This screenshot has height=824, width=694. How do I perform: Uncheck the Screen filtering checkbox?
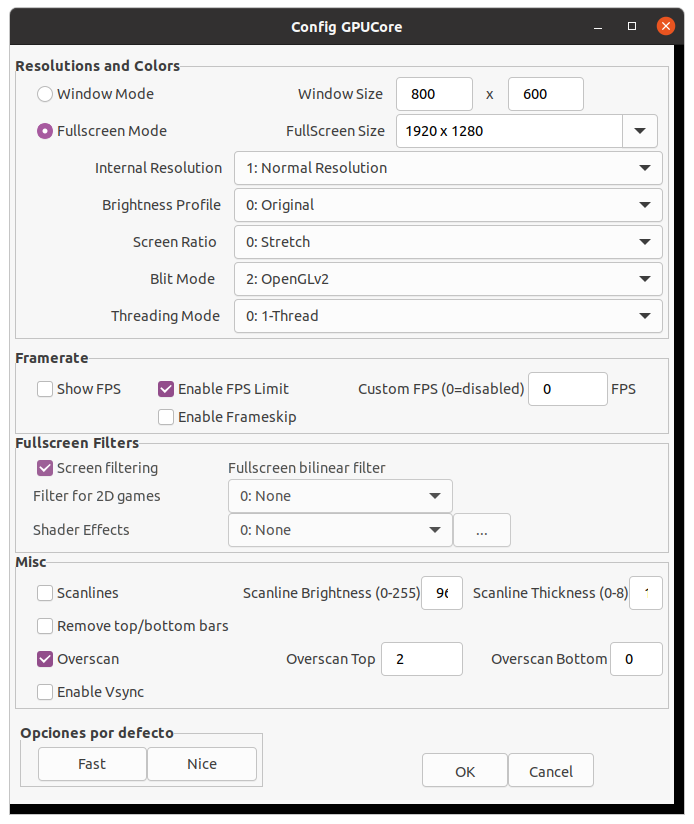pyautogui.click(x=45, y=468)
